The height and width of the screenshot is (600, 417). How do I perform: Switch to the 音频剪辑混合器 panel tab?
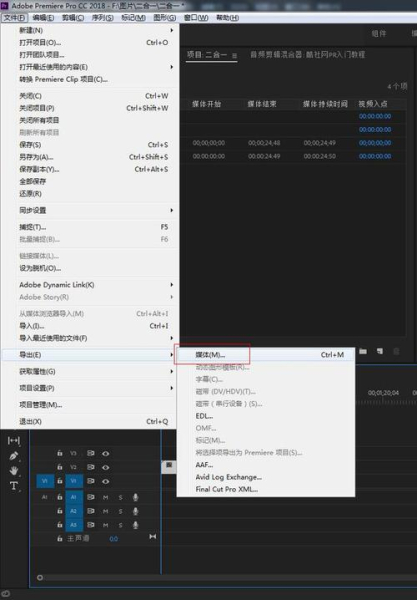pos(307,55)
